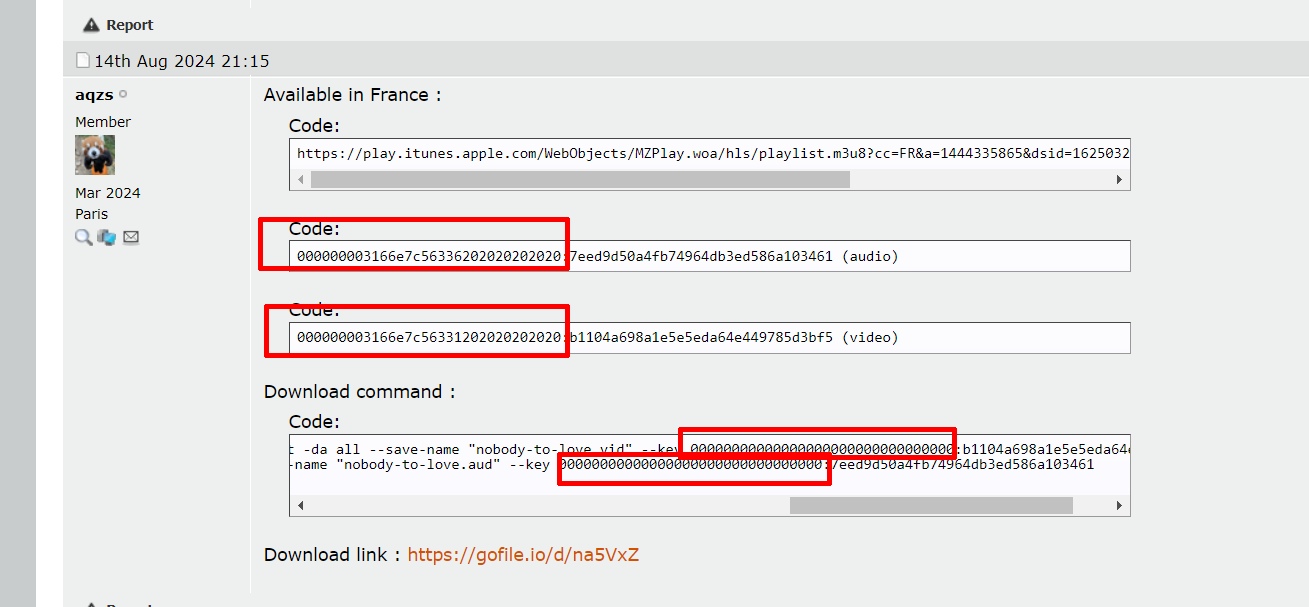This screenshot has height=607, width=1309.
Task: Open the red panda avatar image
Action: tap(95, 155)
